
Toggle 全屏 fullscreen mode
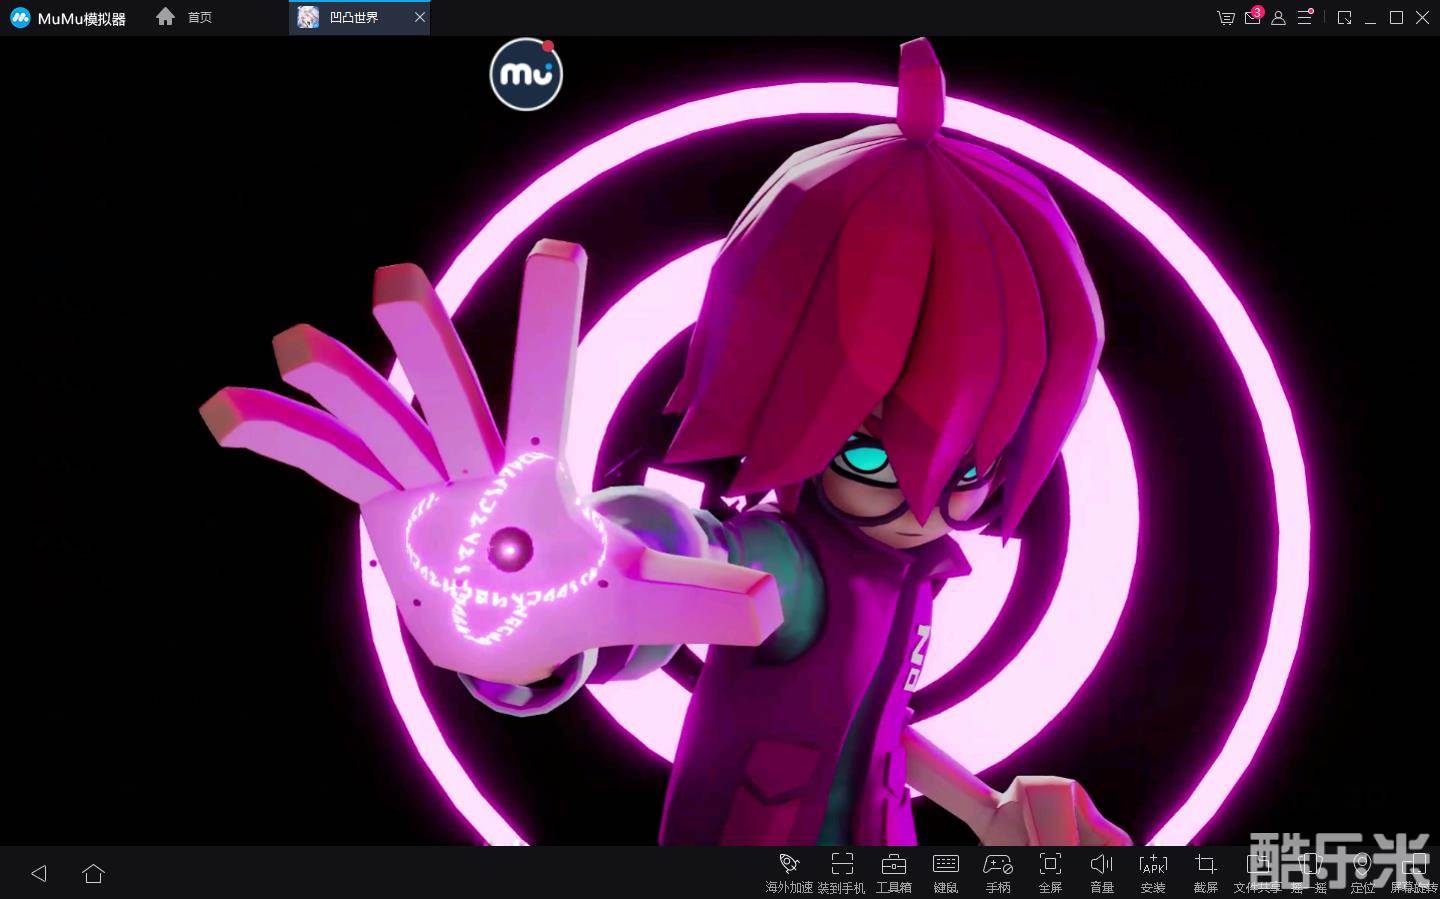1050,872
